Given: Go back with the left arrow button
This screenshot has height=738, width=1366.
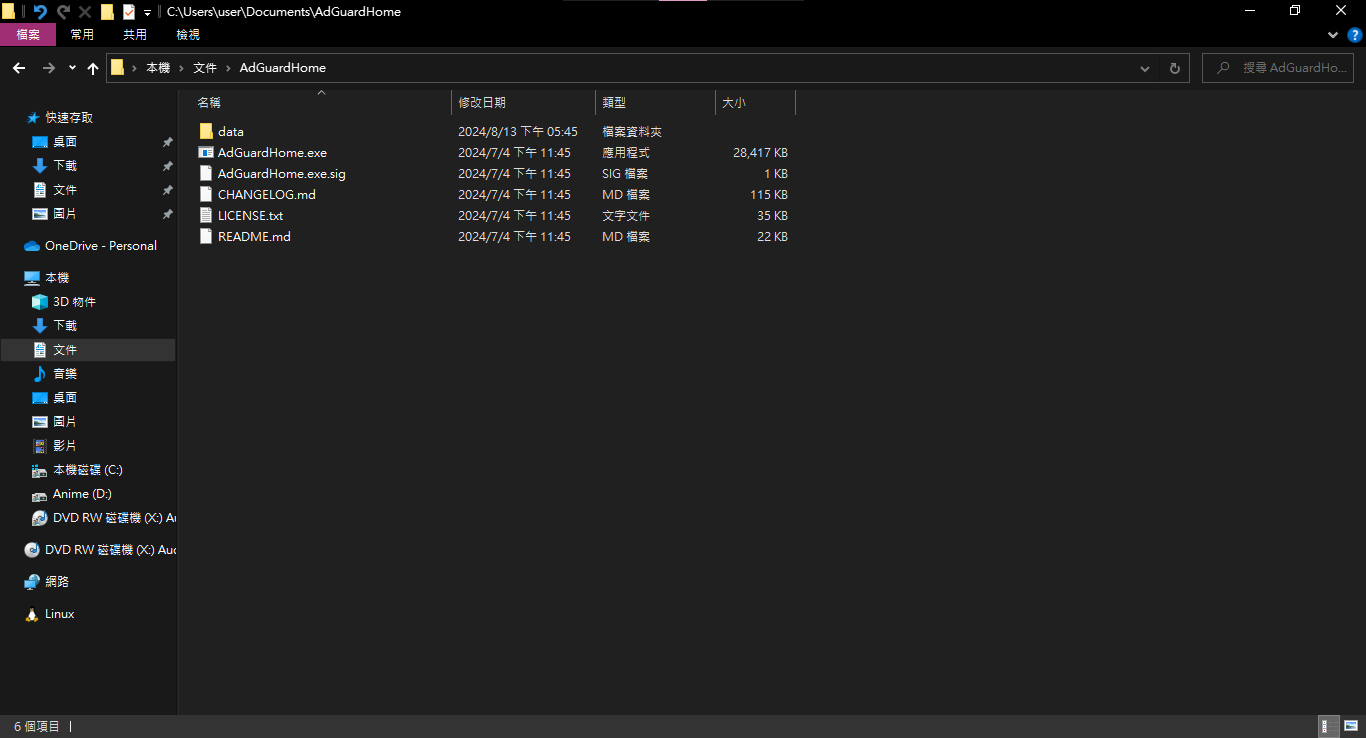Looking at the screenshot, I should pyautogui.click(x=19, y=68).
